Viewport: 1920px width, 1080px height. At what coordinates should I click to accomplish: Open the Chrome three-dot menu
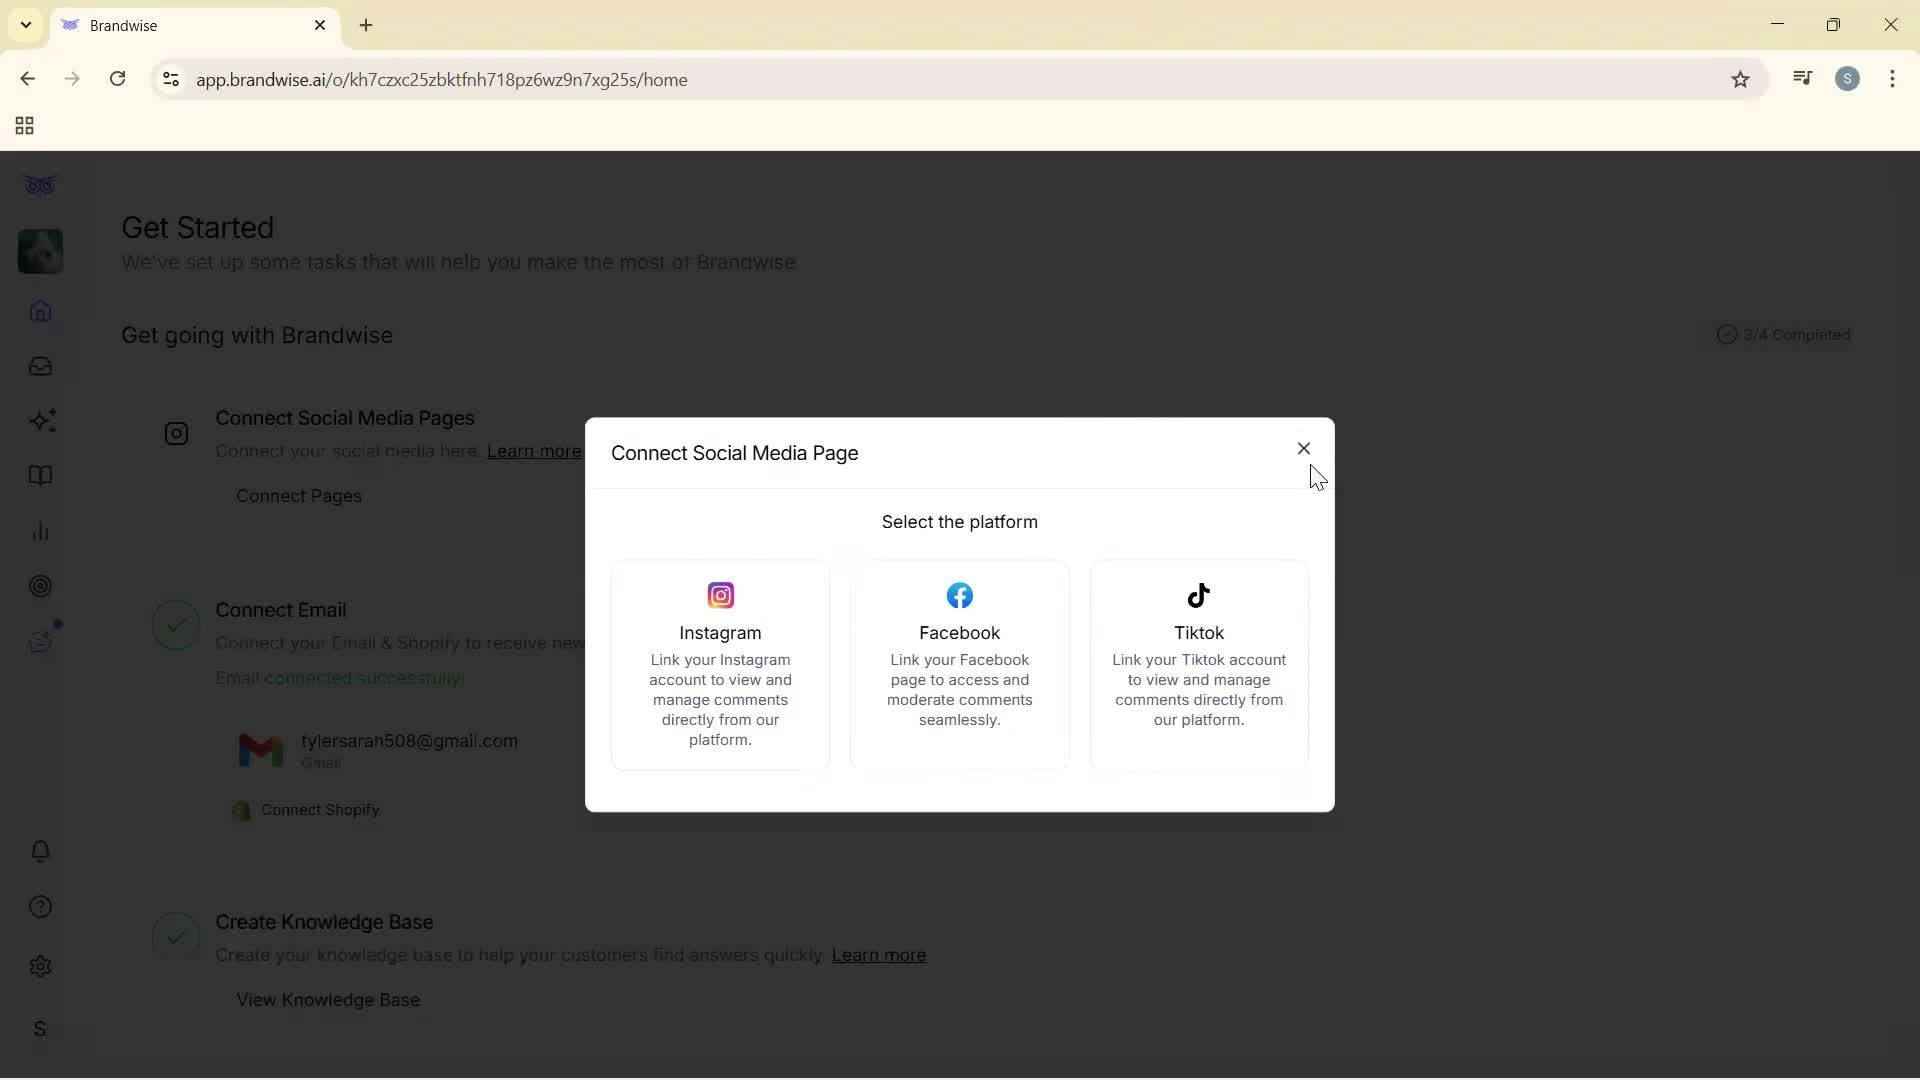1893,79
